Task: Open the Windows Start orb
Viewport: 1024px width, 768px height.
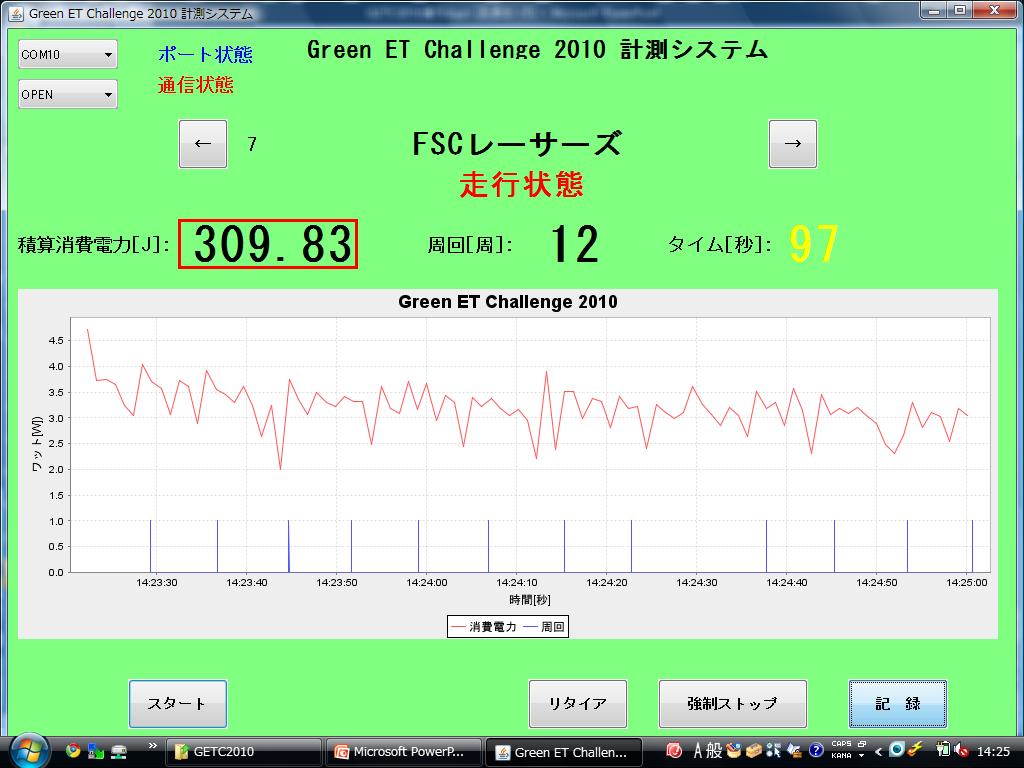Action: point(28,750)
